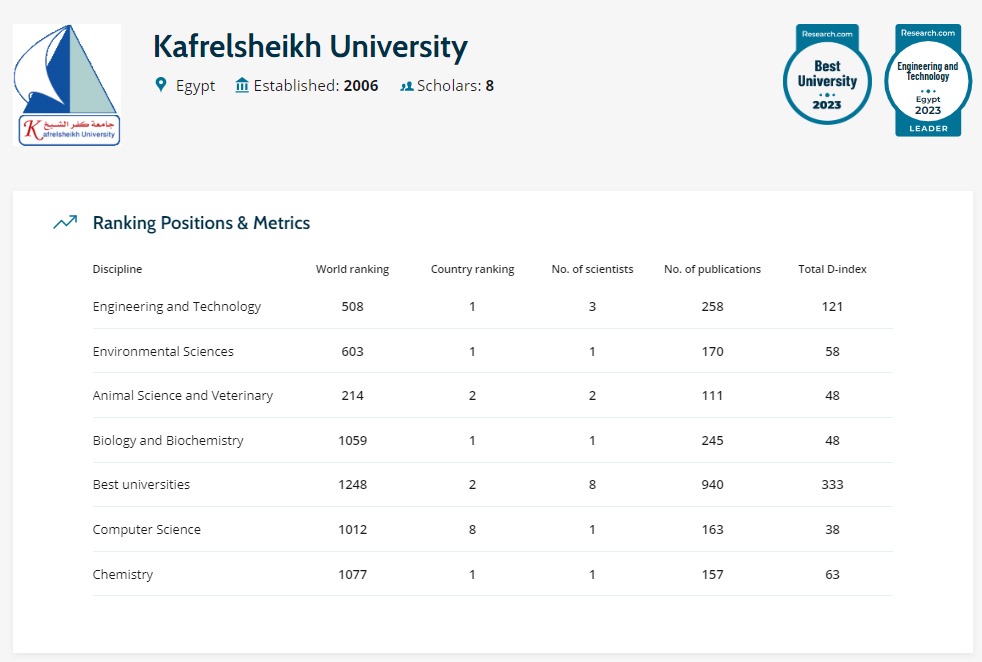Open the Engineering and Technology discipline row

click(x=176, y=307)
